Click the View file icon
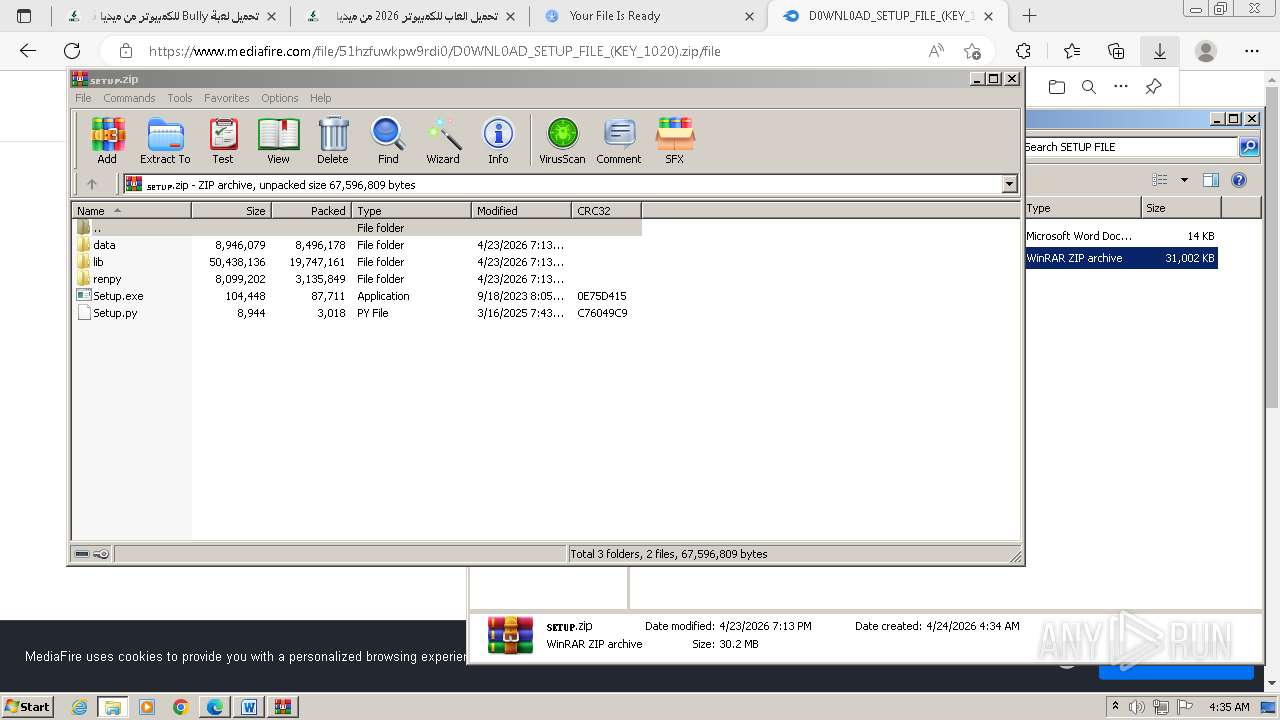The width and height of the screenshot is (1280, 720). pos(278,140)
